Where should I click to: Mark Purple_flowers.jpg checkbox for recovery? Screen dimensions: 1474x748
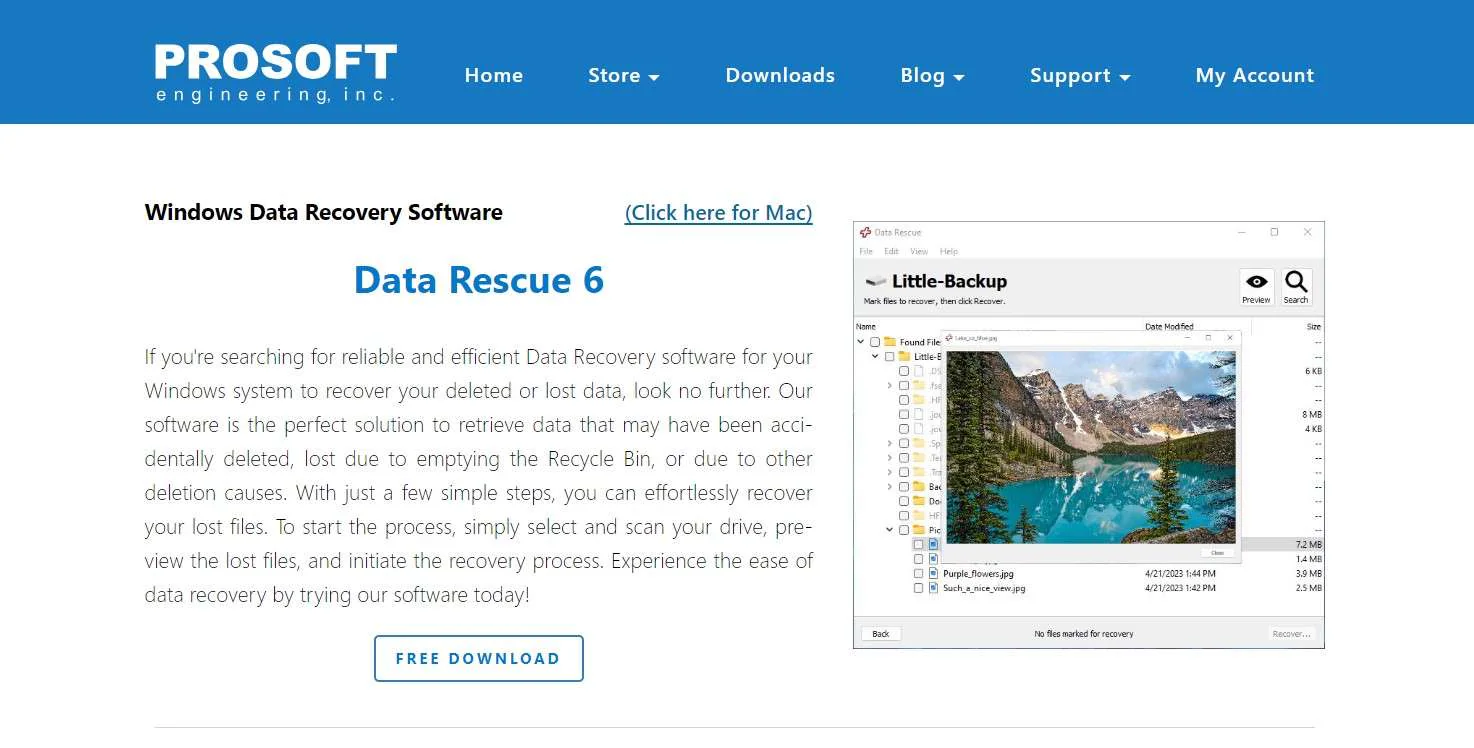[918, 574]
